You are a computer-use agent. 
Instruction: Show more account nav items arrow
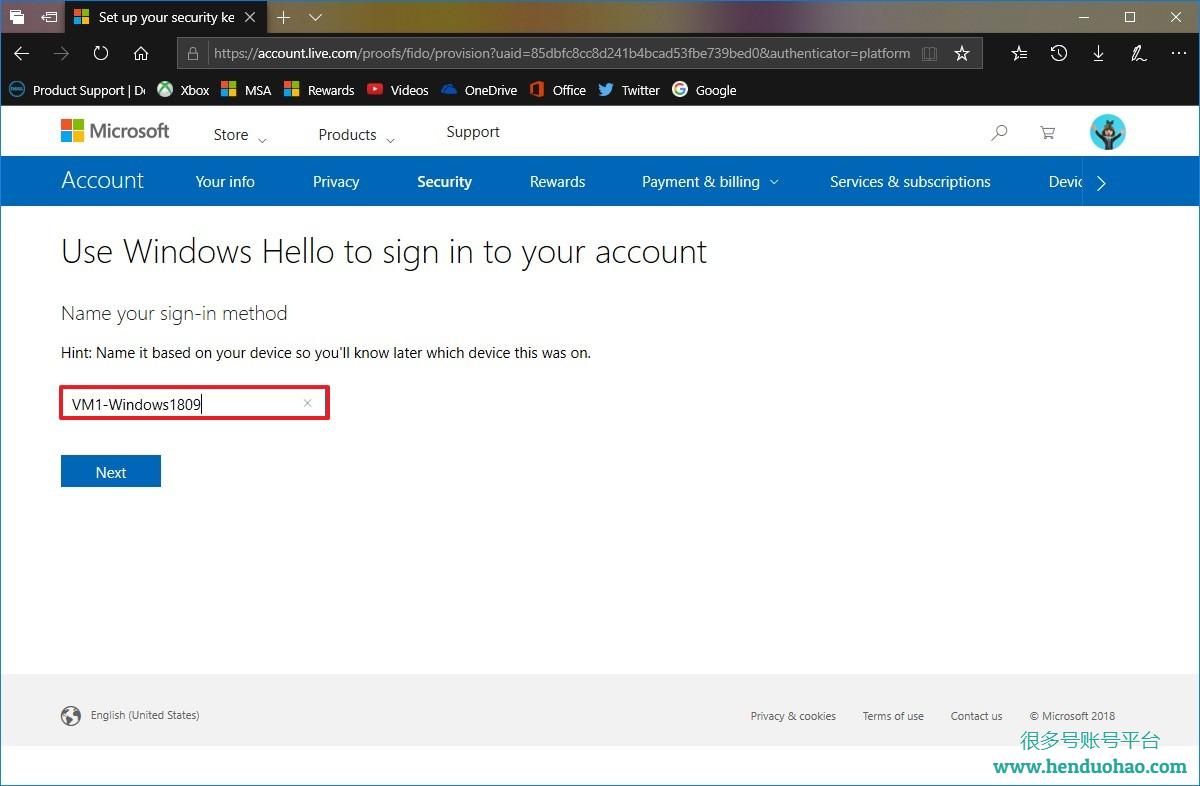pos(1101,182)
